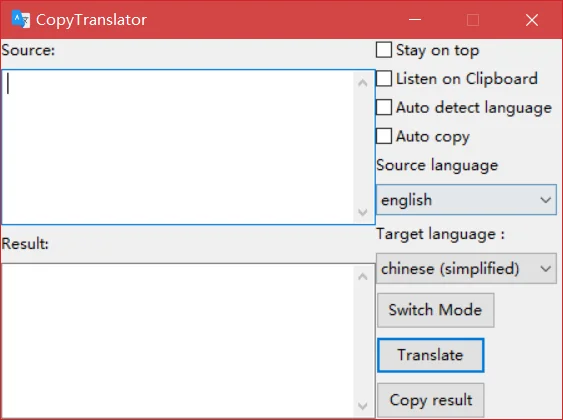Click the Switch Mode button
The width and height of the screenshot is (563, 420).
click(x=436, y=310)
